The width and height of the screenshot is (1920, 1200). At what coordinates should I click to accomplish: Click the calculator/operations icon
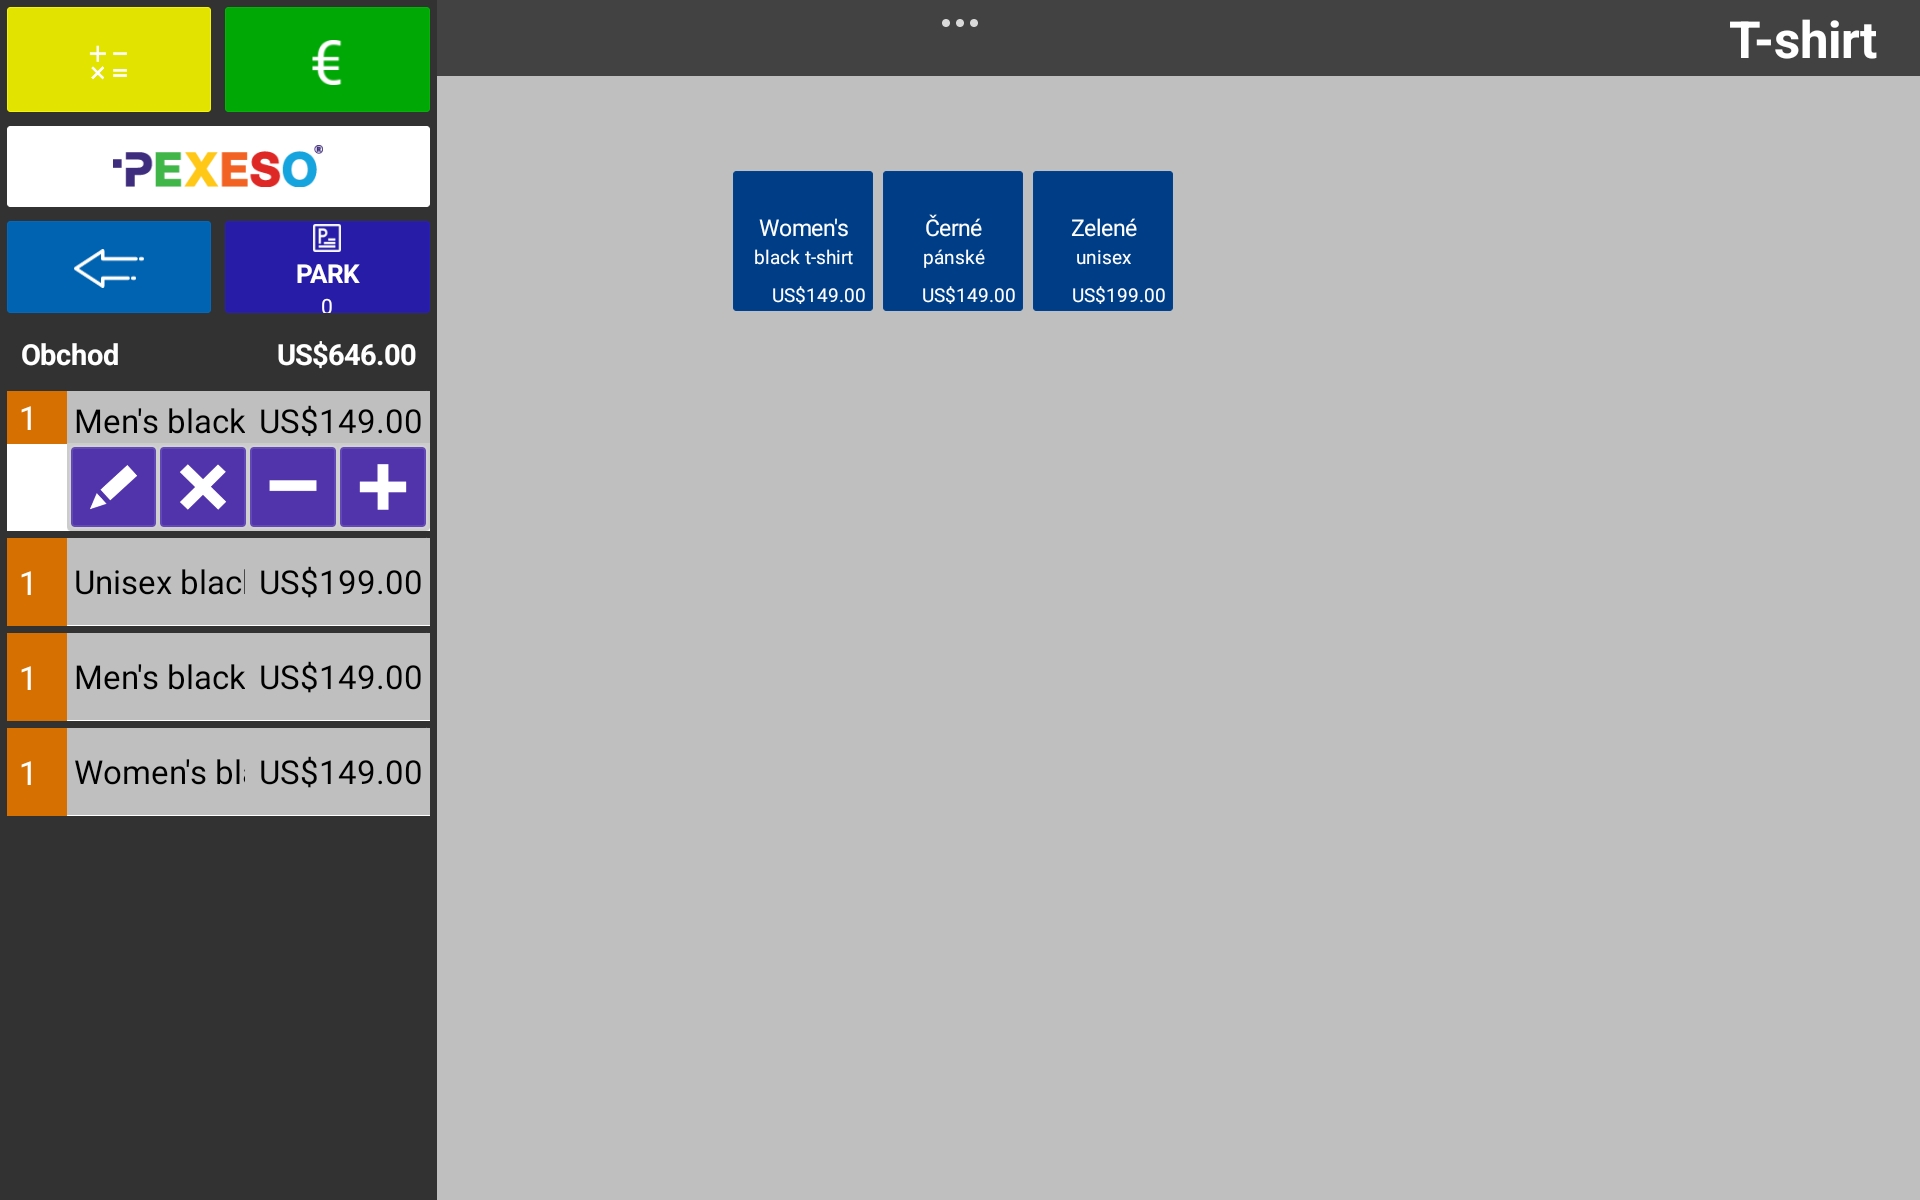click(x=108, y=61)
